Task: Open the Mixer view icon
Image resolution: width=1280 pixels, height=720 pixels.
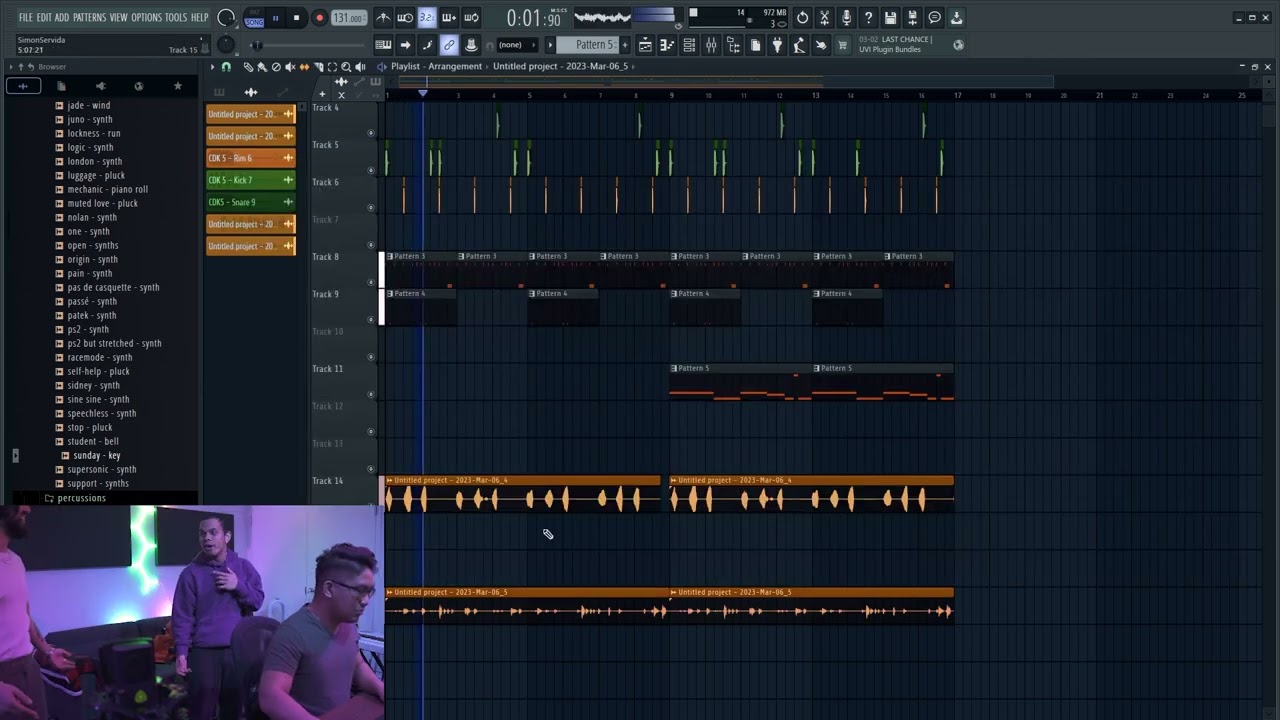Action: tap(711, 45)
